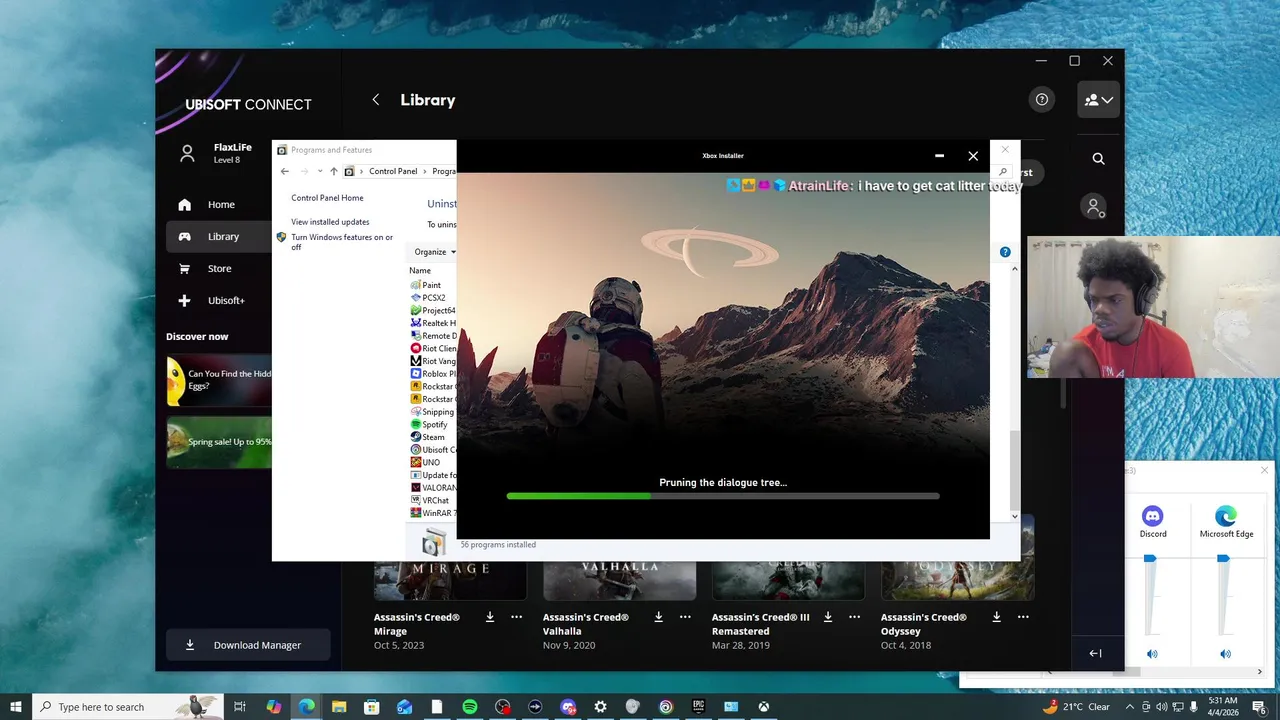The image size is (1280, 720).
Task: Adjust the Microsoft Edge volume slider
Action: [1223, 558]
